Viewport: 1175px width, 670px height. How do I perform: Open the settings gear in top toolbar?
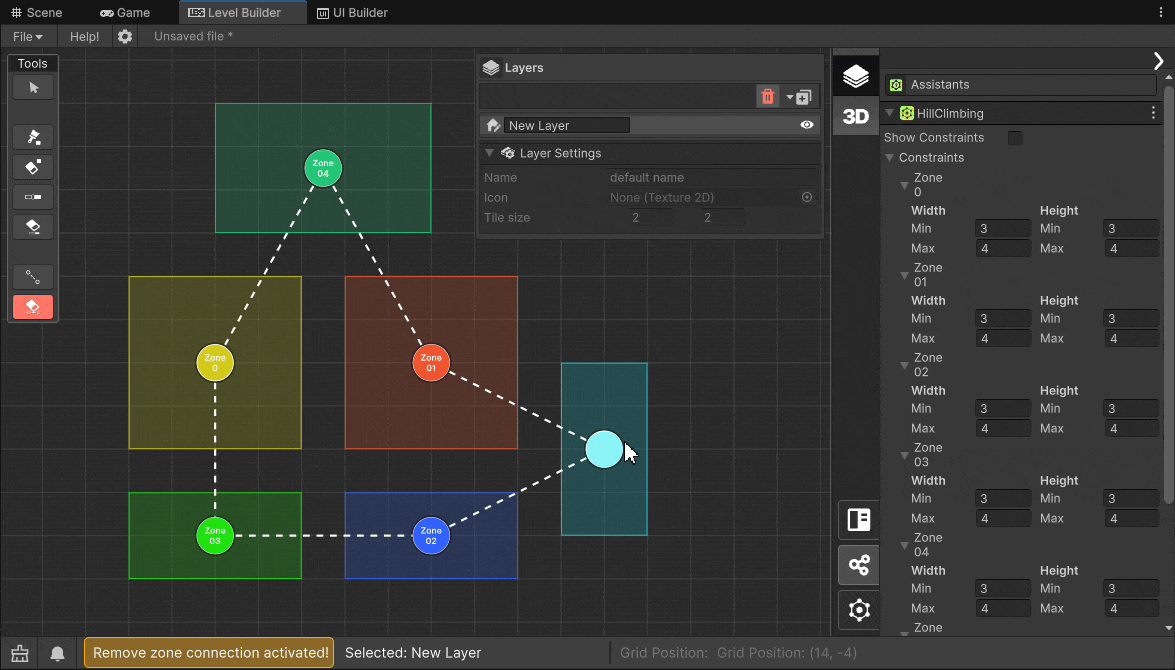tap(125, 36)
